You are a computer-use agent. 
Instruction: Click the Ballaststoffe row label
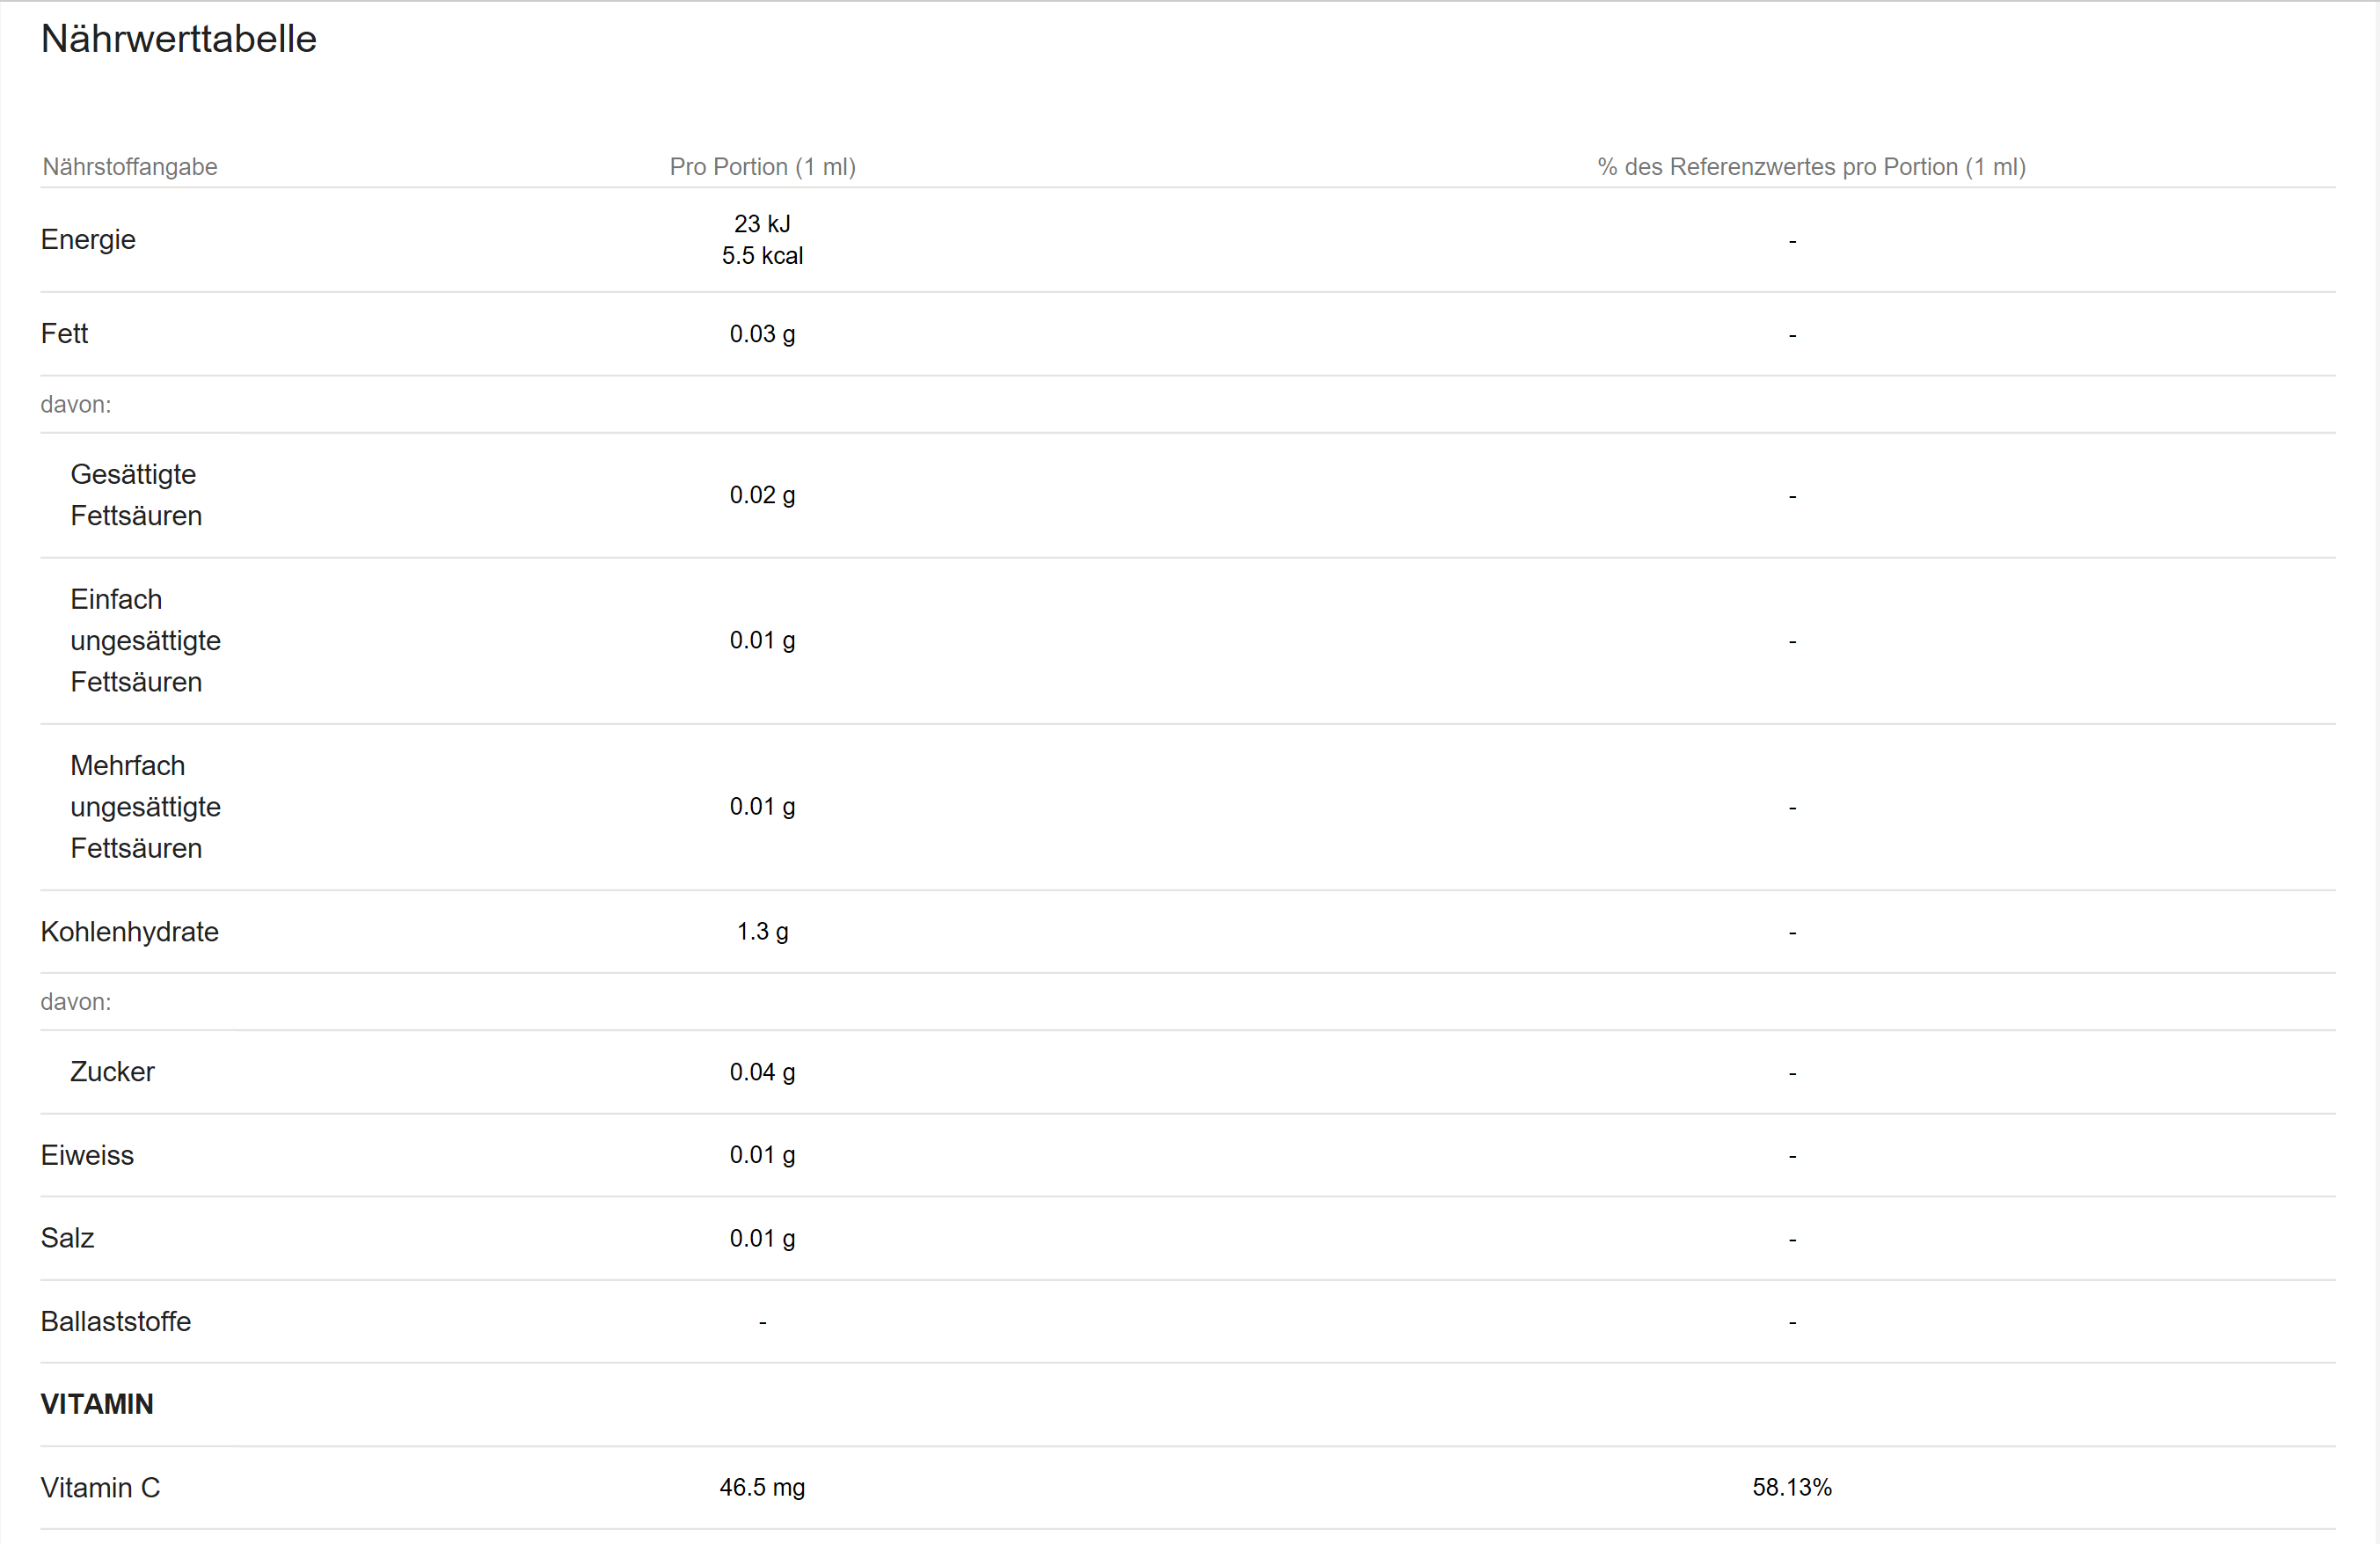point(115,1322)
